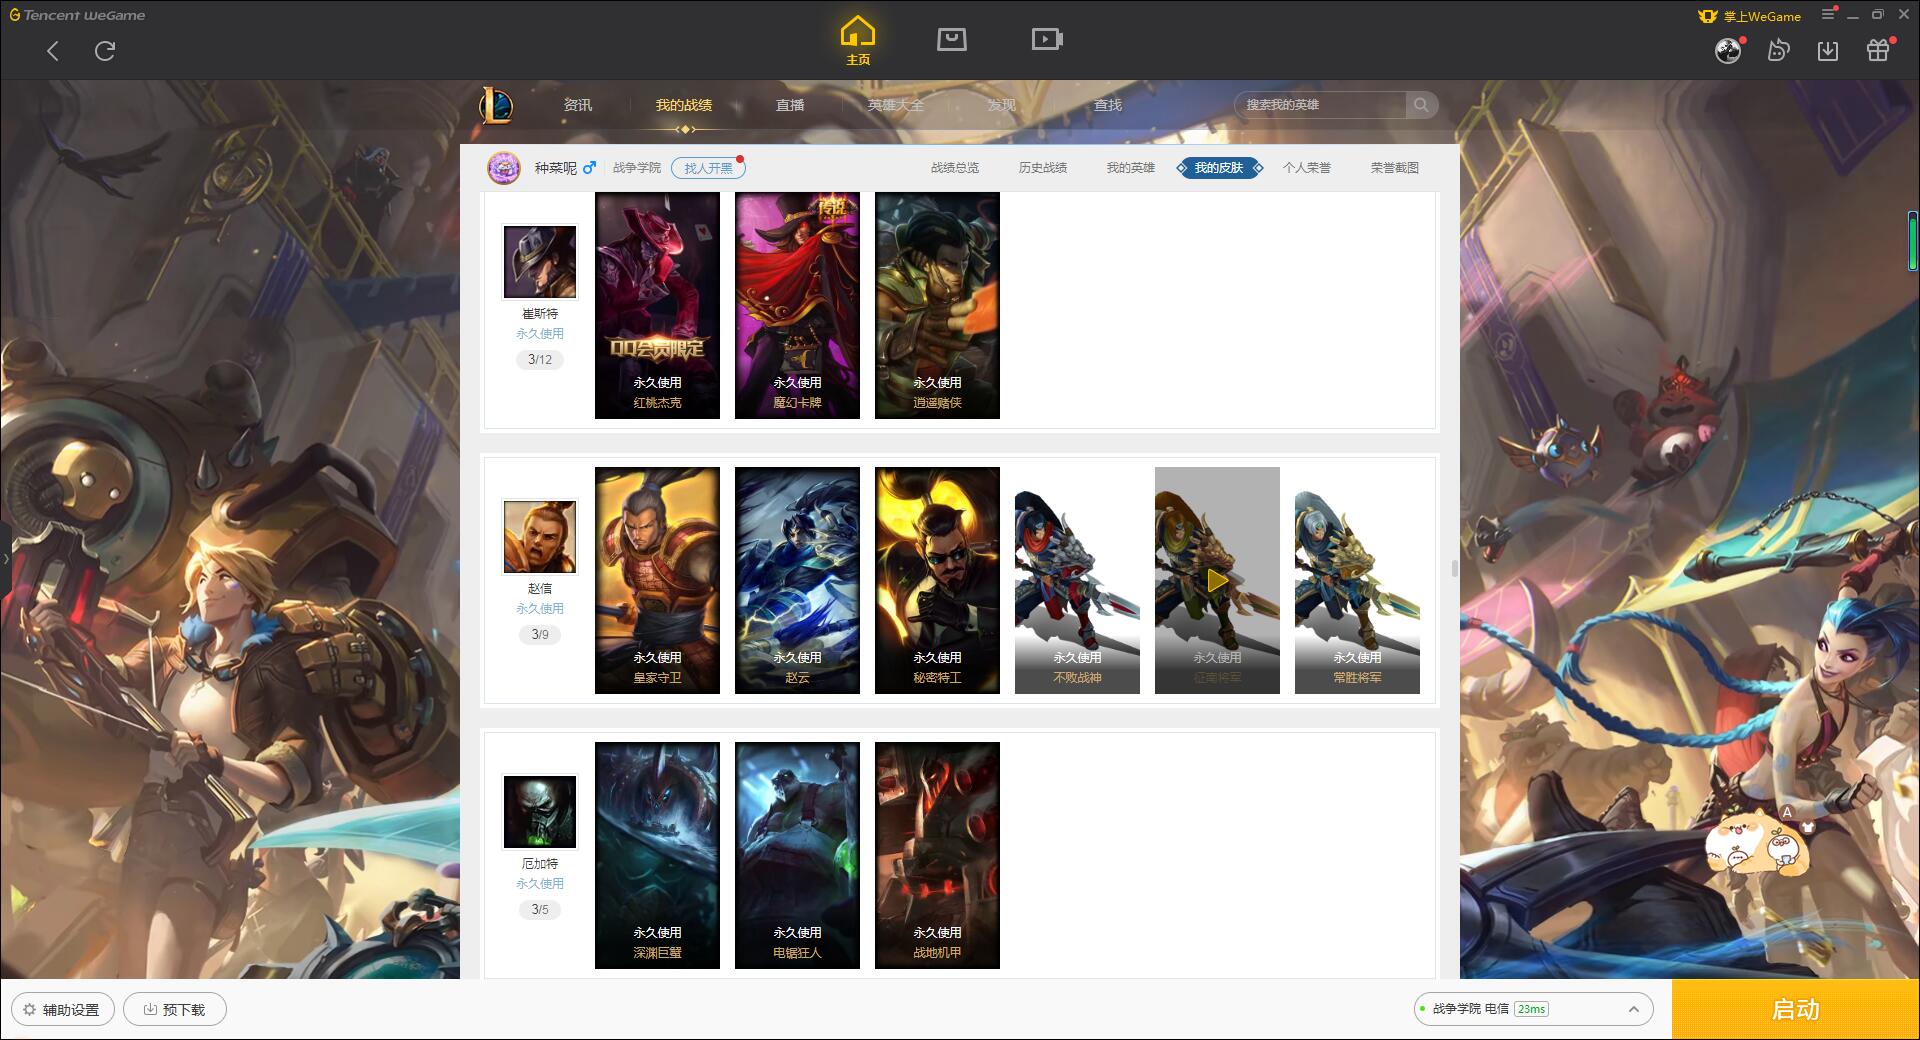Click the 种菜呢 profile avatar
This screenshot has height=1040, width=1920.
click(504, 168)
